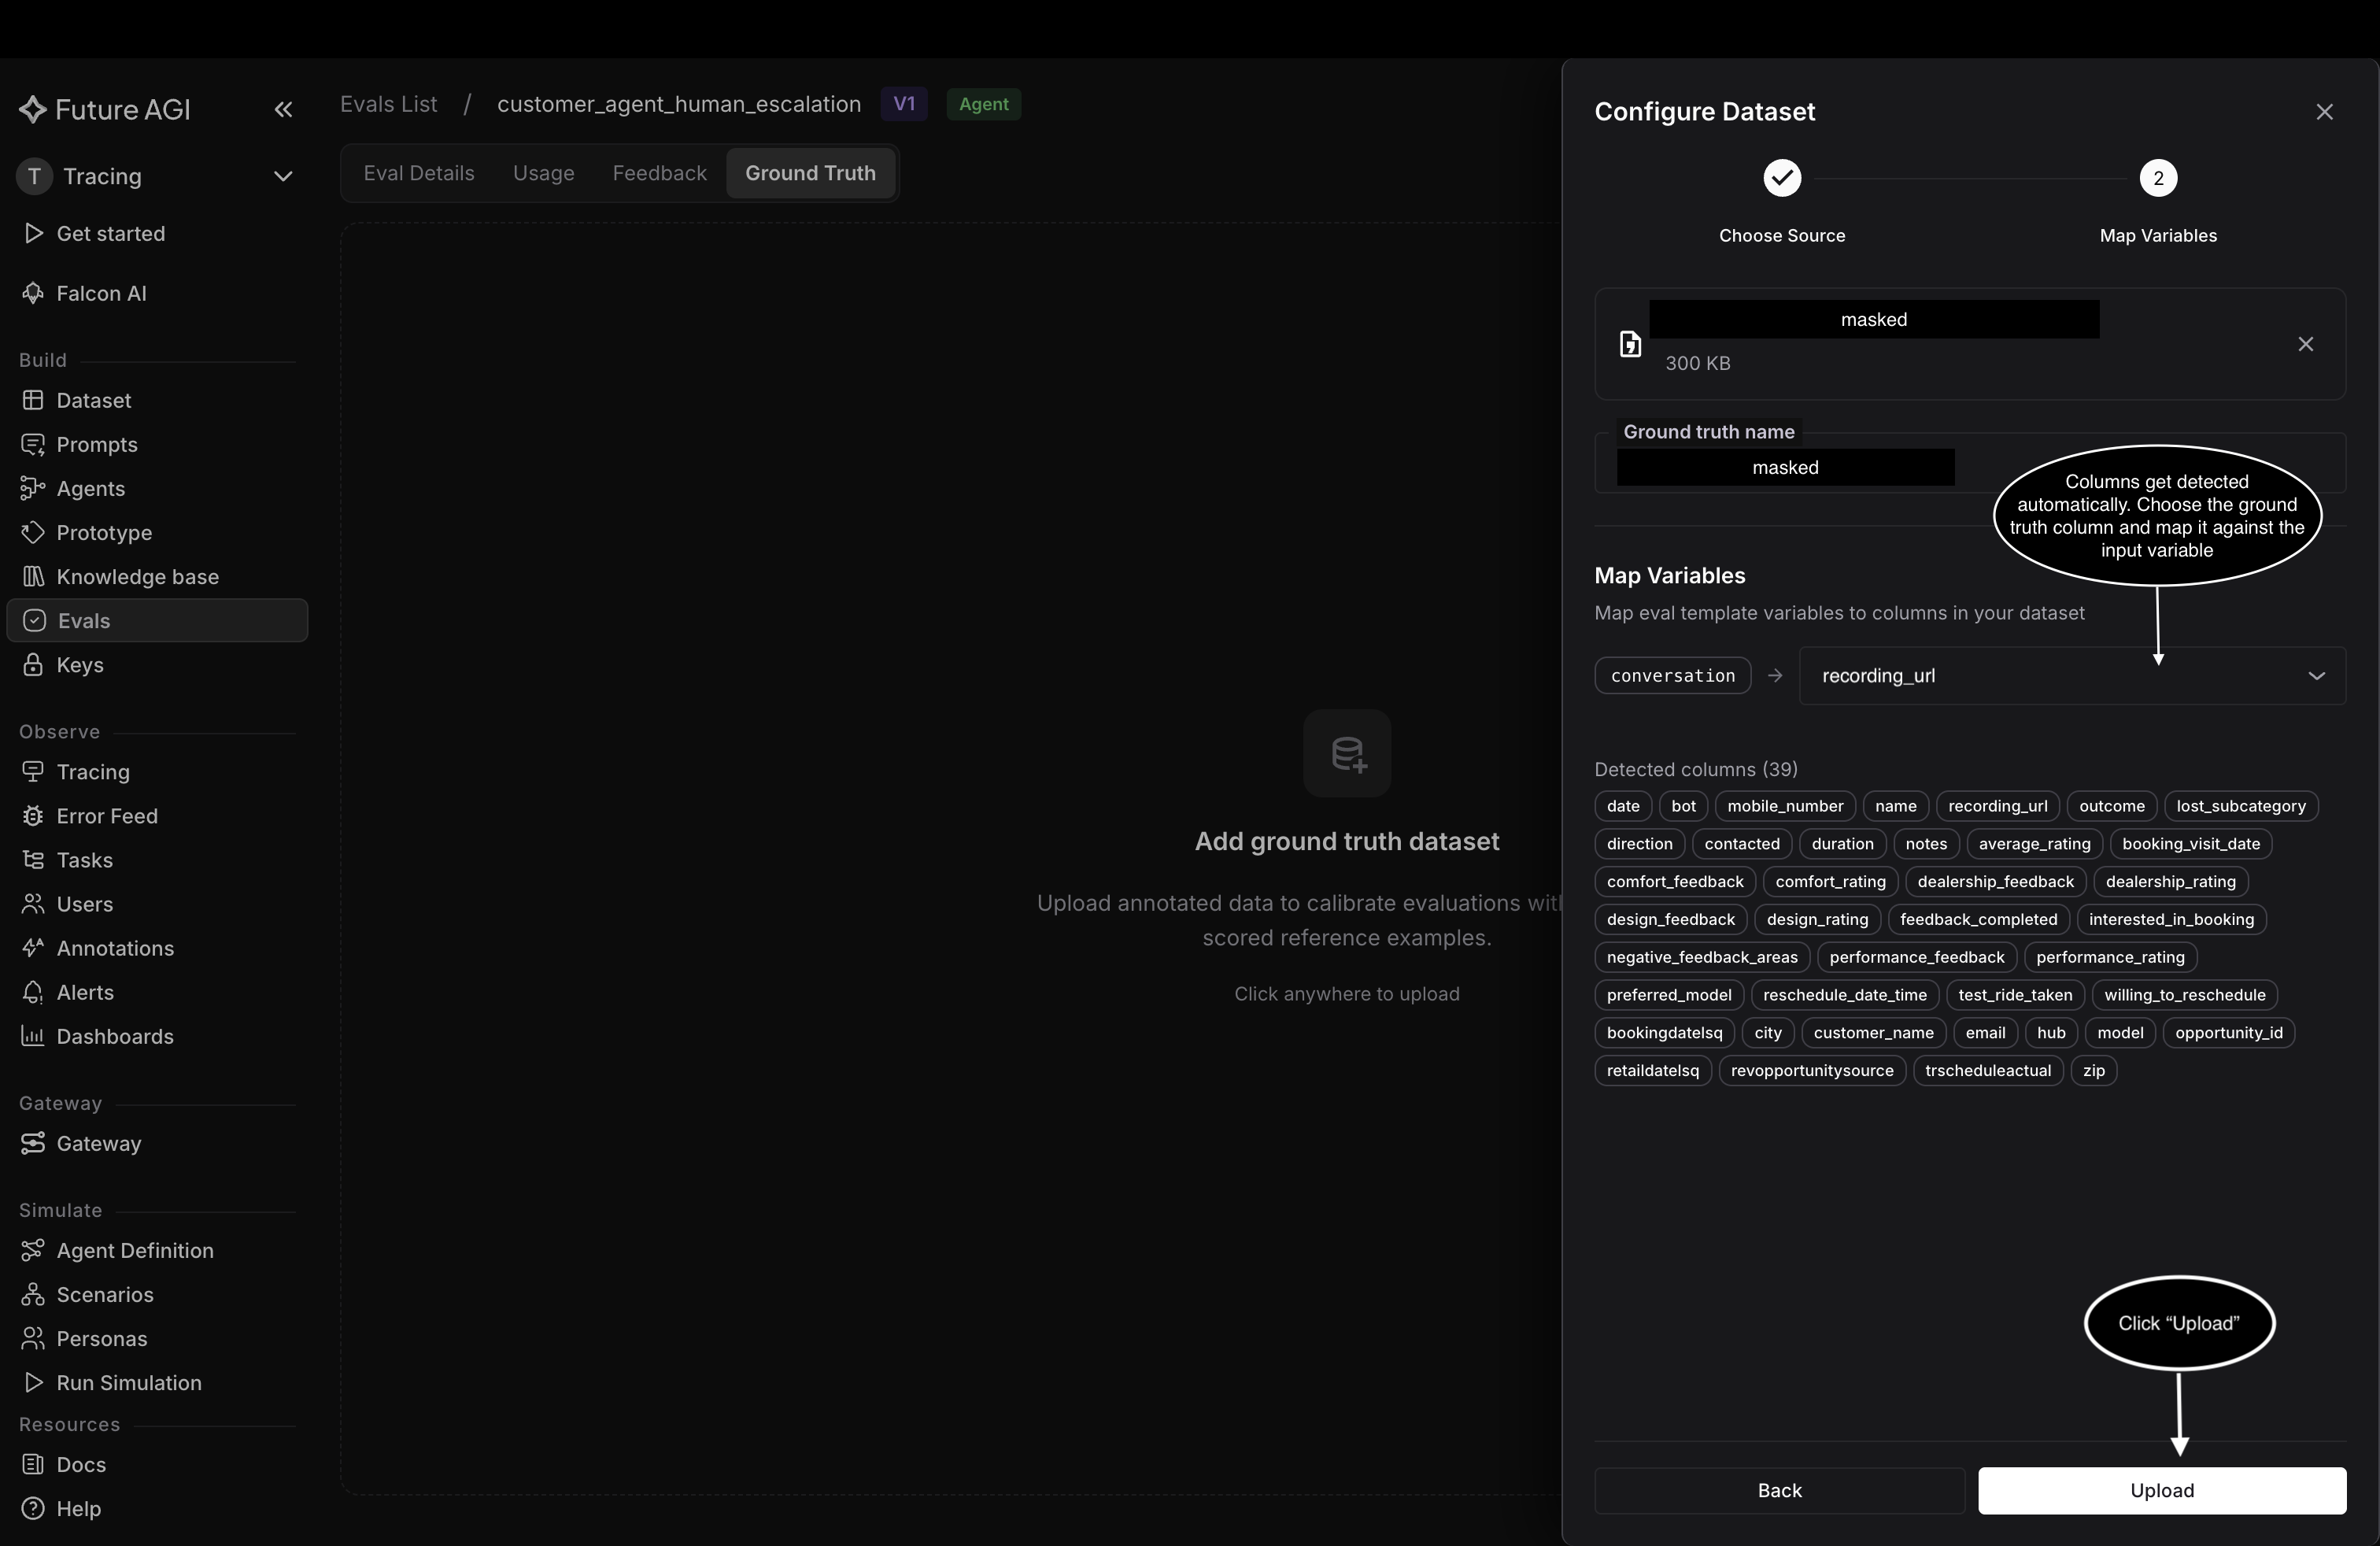Click the outcome column chip
2380x1546 pixels.
2111,806
